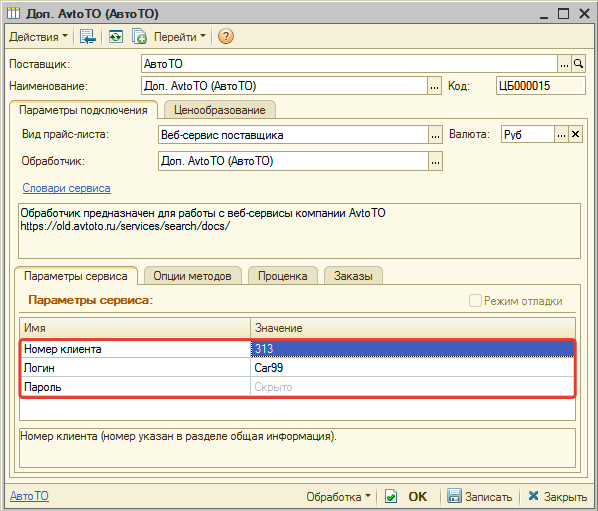598x511 pixels.
Task: Select the Логин value cell Car99
Action: (412, 368)
